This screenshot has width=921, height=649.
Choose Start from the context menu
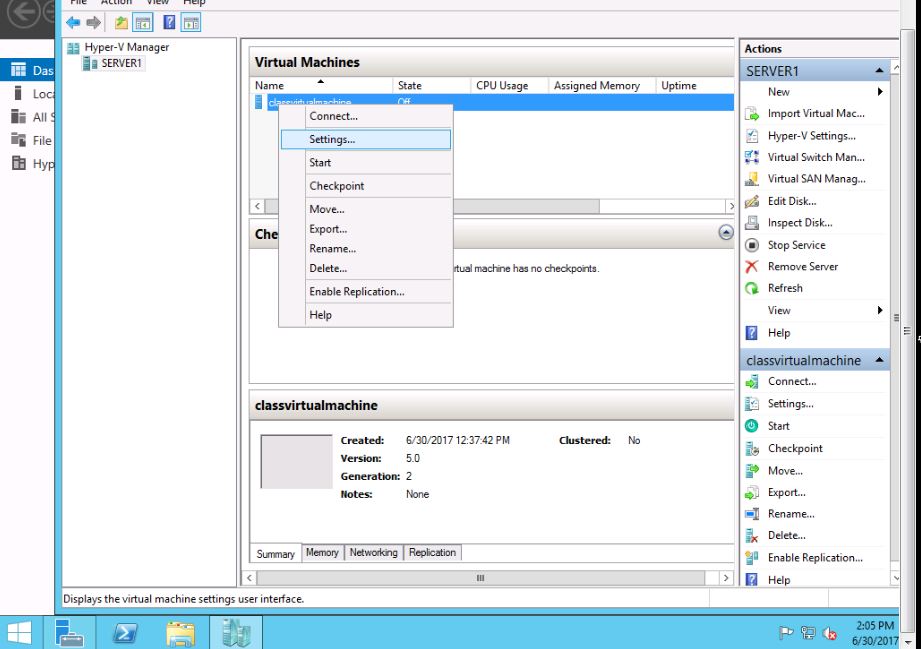366,163
